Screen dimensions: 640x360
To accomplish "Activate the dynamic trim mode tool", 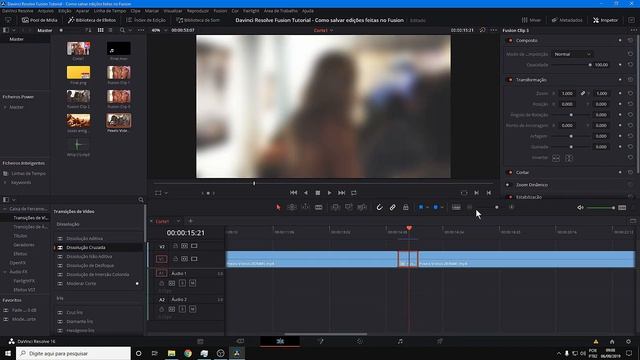I will point(305,207).
